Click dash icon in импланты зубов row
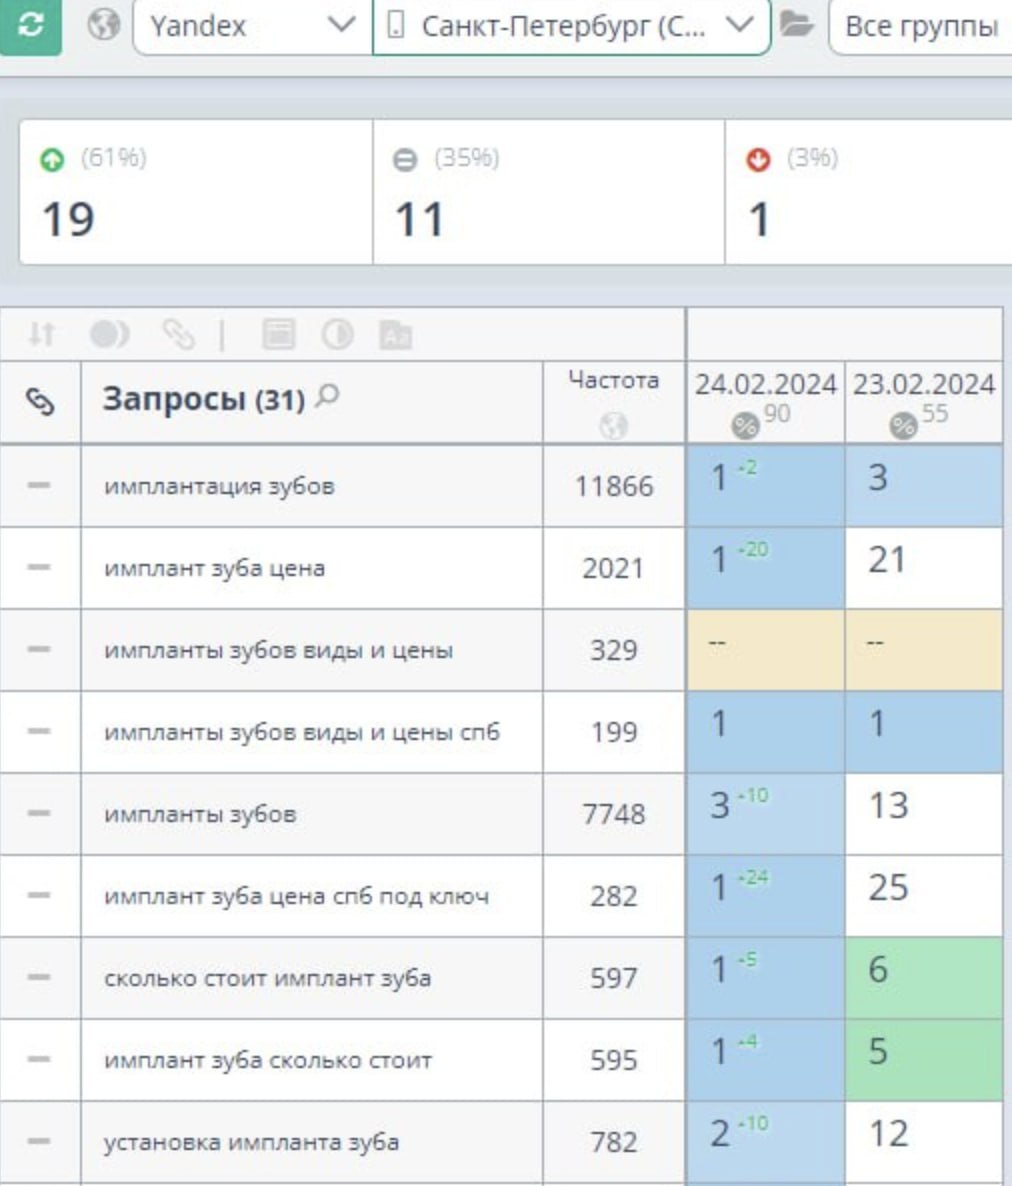This screenshot has width=1012, height=1186. 39,813
